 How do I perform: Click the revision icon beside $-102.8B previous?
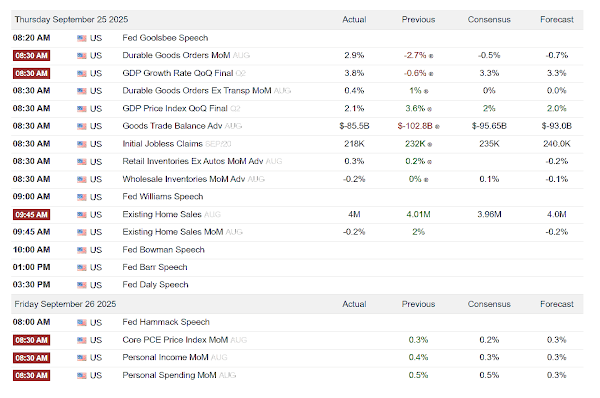(437, 126)
